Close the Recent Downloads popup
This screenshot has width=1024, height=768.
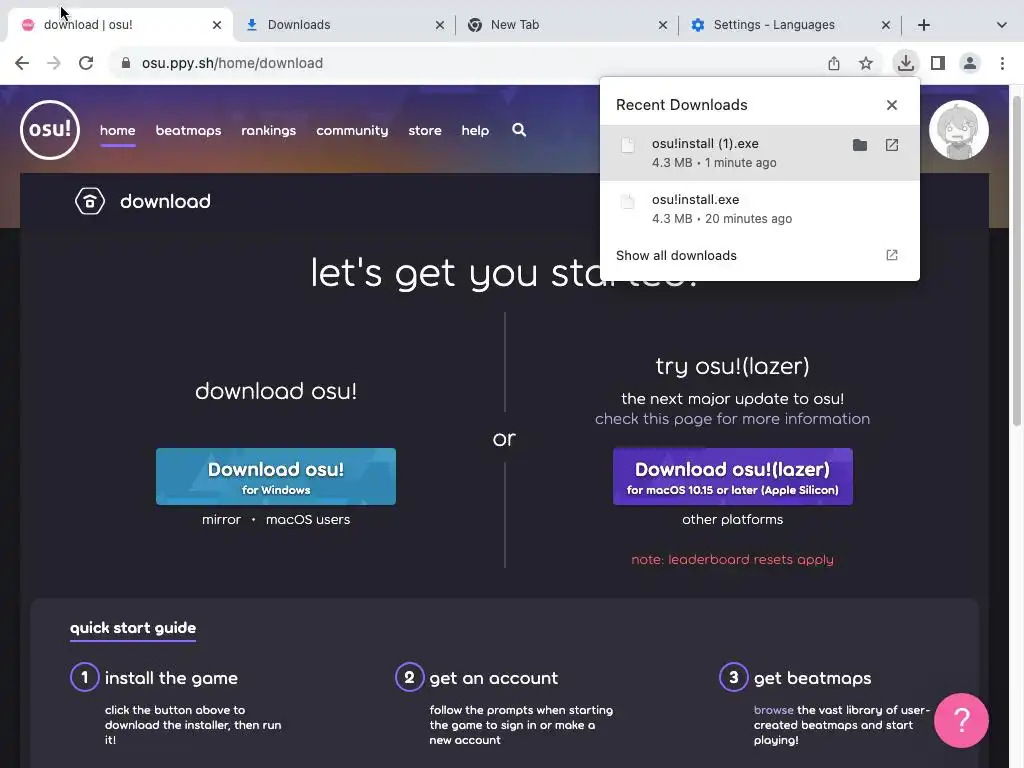pos(892,105)
